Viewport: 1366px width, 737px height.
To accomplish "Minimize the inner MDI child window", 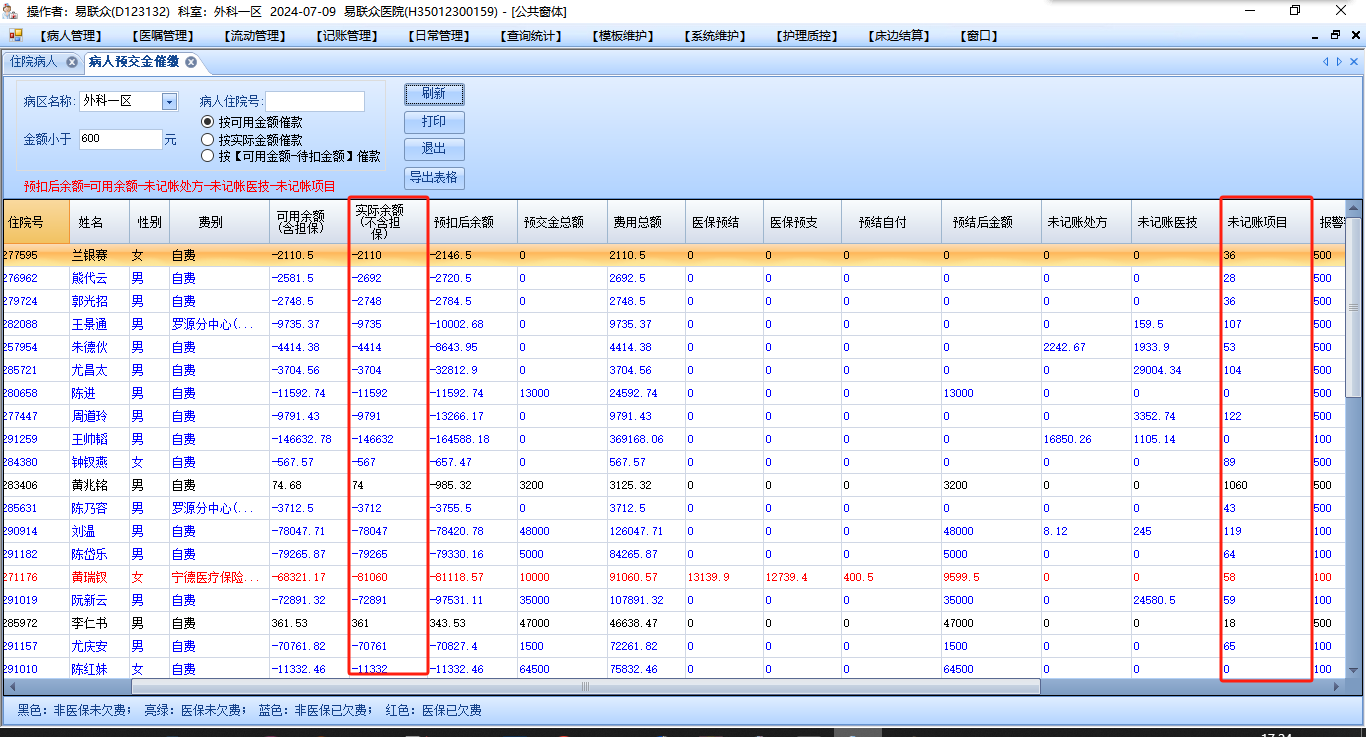I will (1316, 35).
